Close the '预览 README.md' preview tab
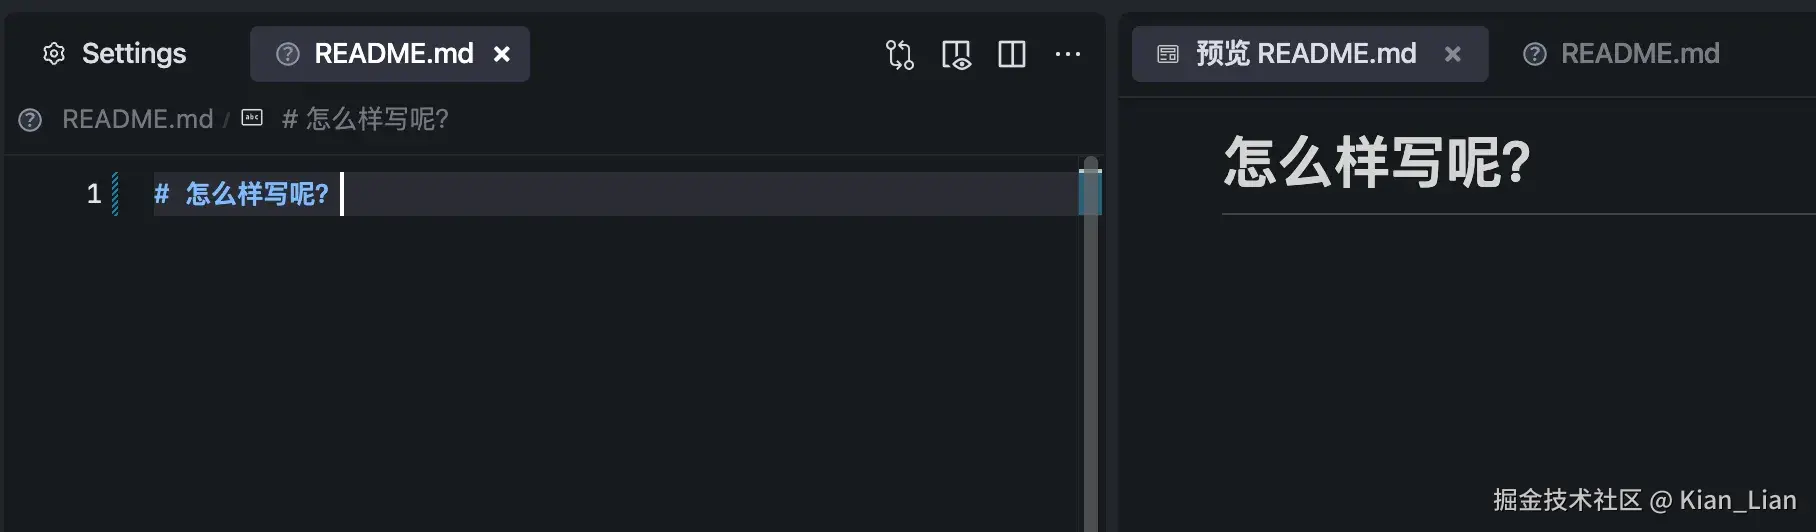Image resolution: width=1816 pixels, height=532 pixels. [1452, 54]
